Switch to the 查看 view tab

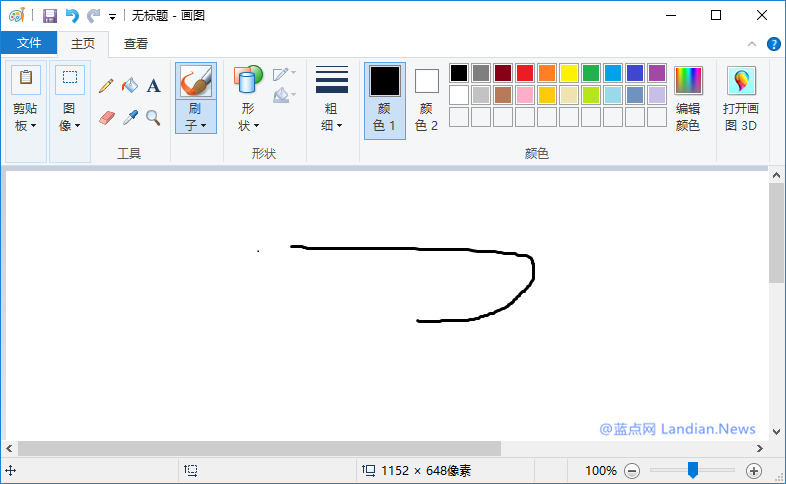[136, 44]
